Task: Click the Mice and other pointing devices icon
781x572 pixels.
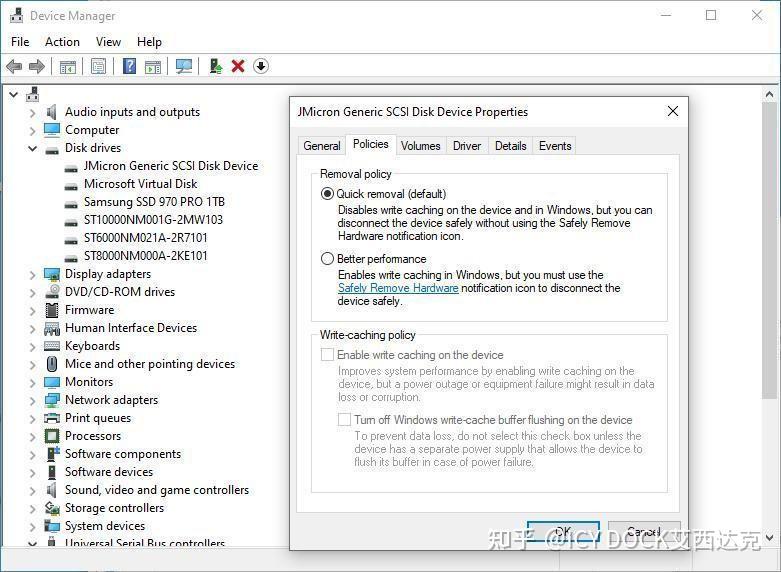Action: pyautogui.click(x=52, y=364)
